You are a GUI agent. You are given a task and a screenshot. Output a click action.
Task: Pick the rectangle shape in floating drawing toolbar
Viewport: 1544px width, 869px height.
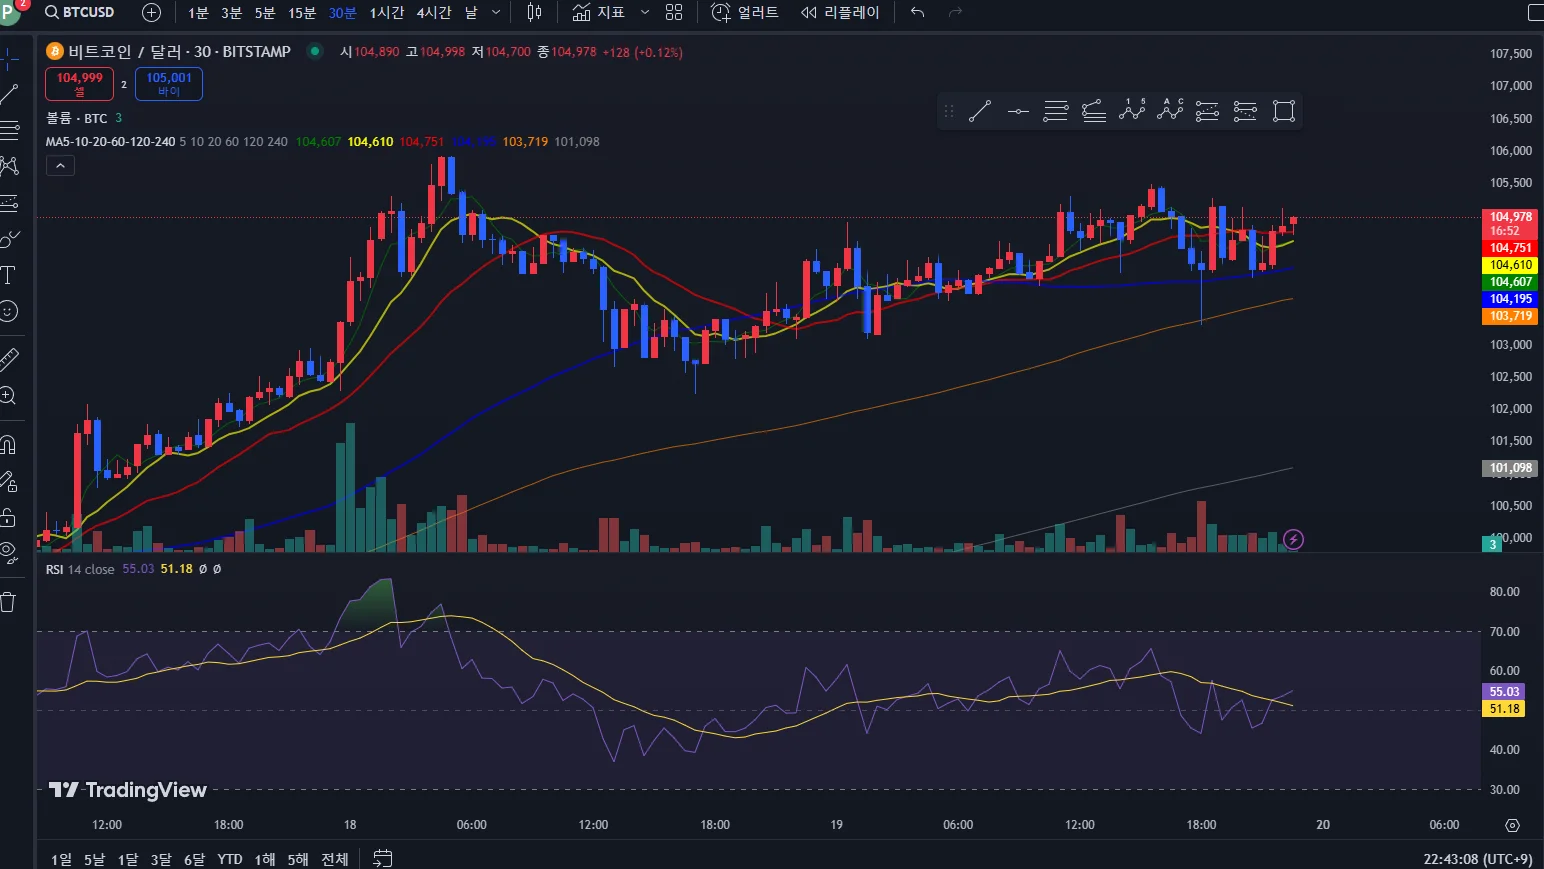click(1284, 111)
